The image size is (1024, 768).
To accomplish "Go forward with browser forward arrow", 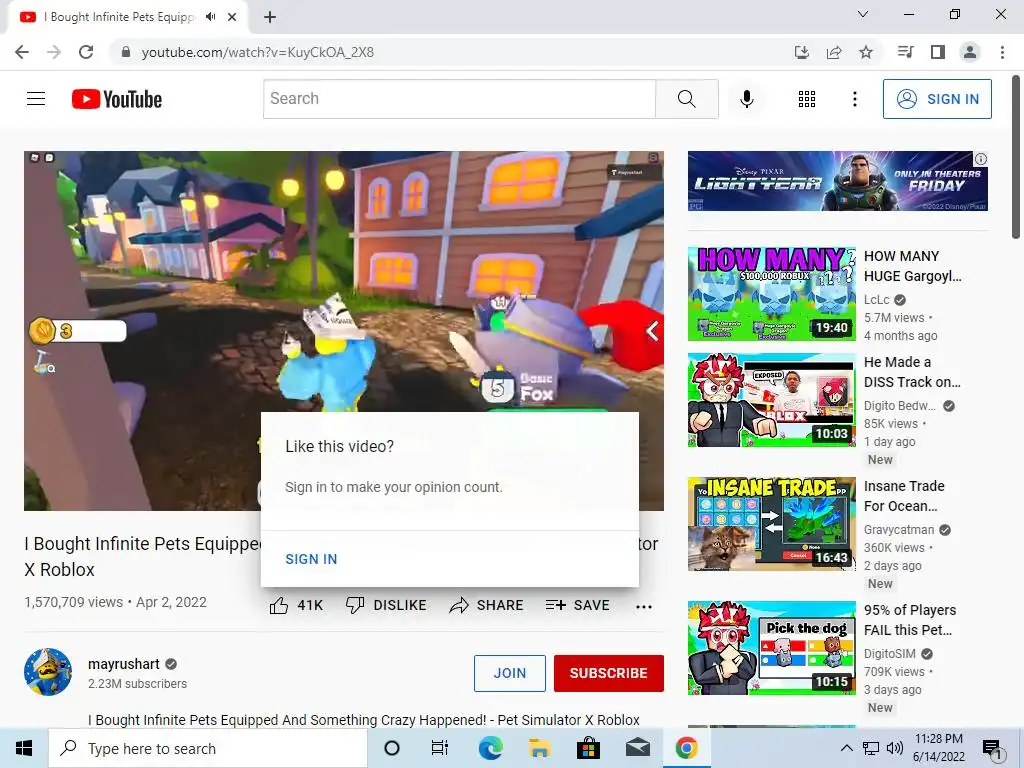I will [x=54, y=52].
